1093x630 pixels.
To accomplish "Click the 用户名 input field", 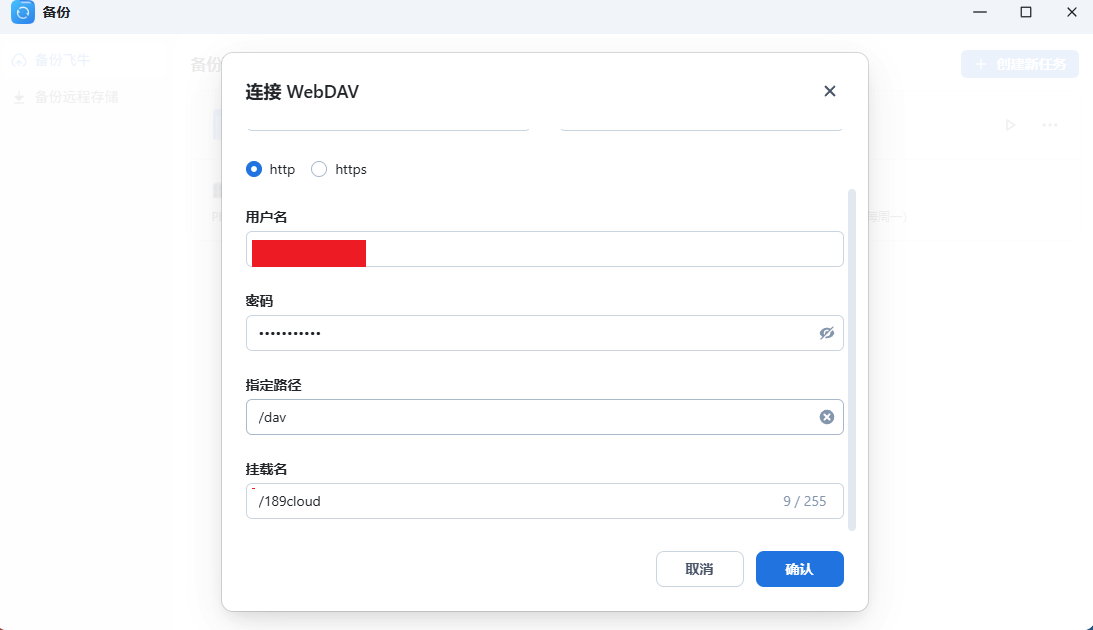I will [x=600, y=250].
